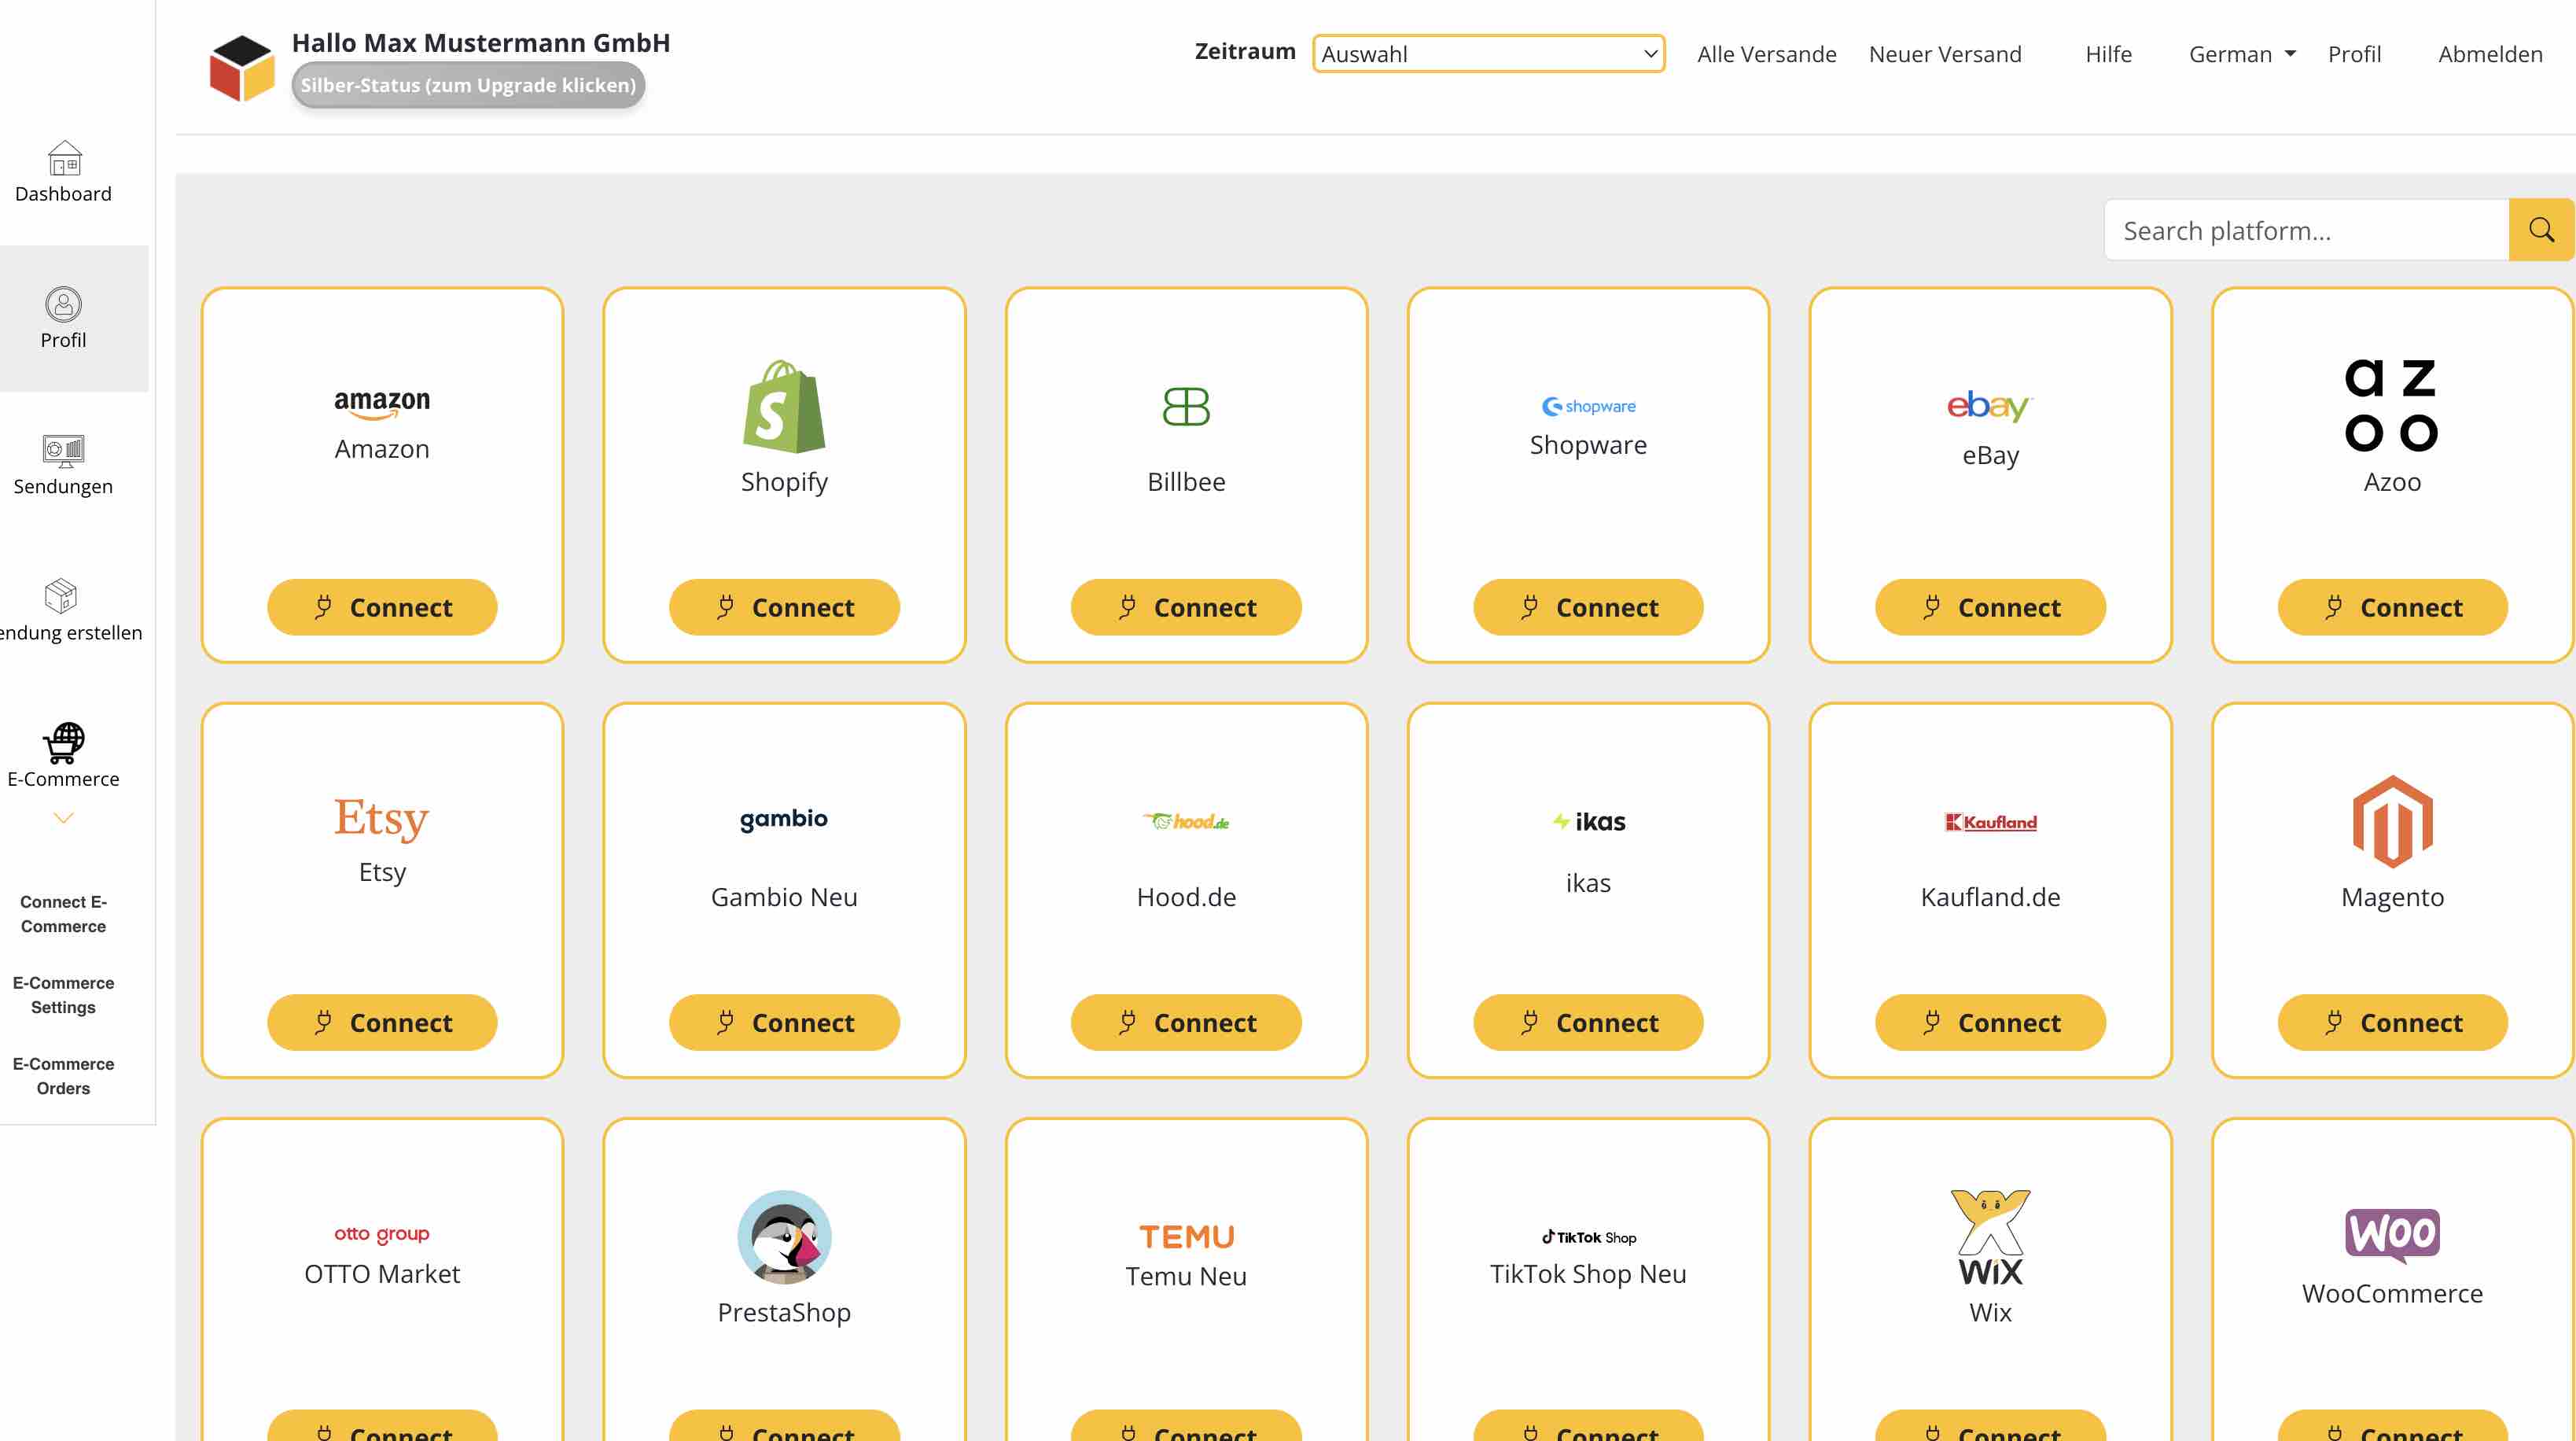Select the Shopify bag logo
2576x1441 pixels.
click(784, 407)
